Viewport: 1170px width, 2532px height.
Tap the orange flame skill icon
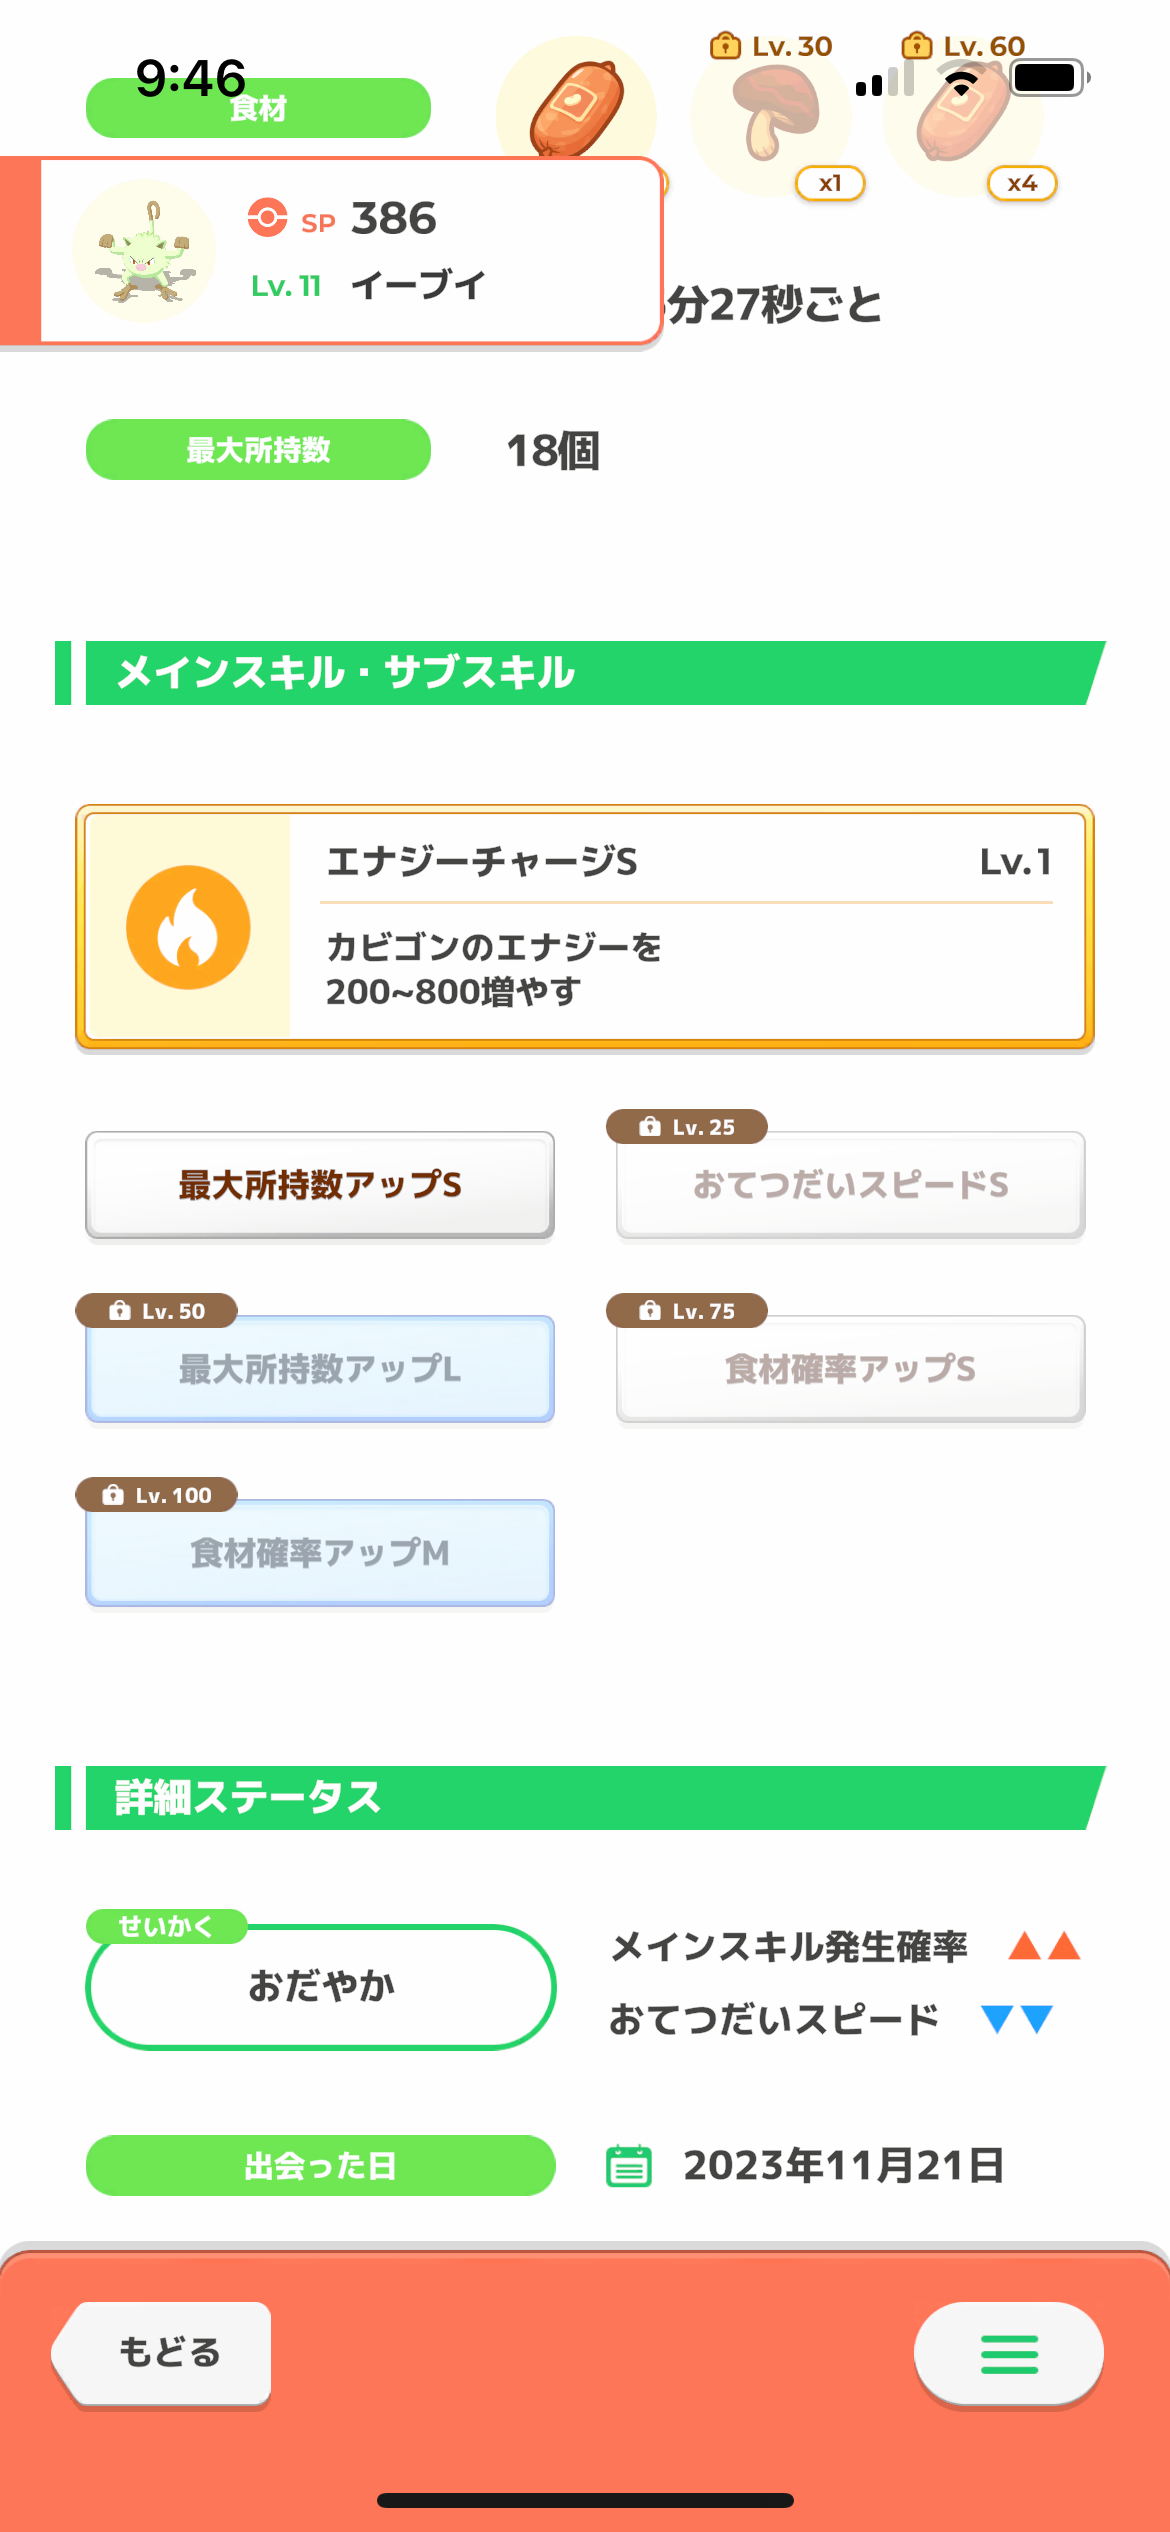click(x=188, y=927)
